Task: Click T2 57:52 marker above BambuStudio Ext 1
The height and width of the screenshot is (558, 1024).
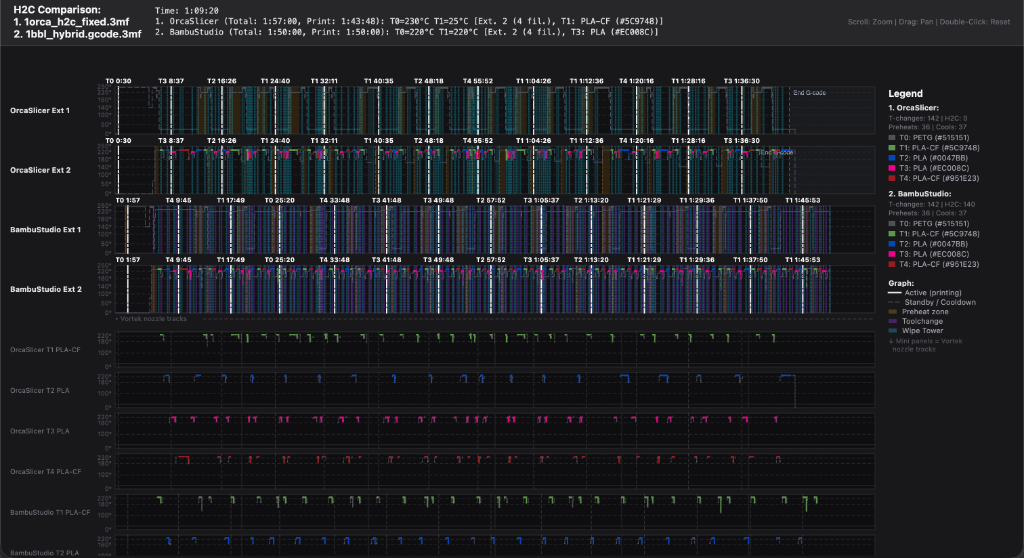Action: 490,201
